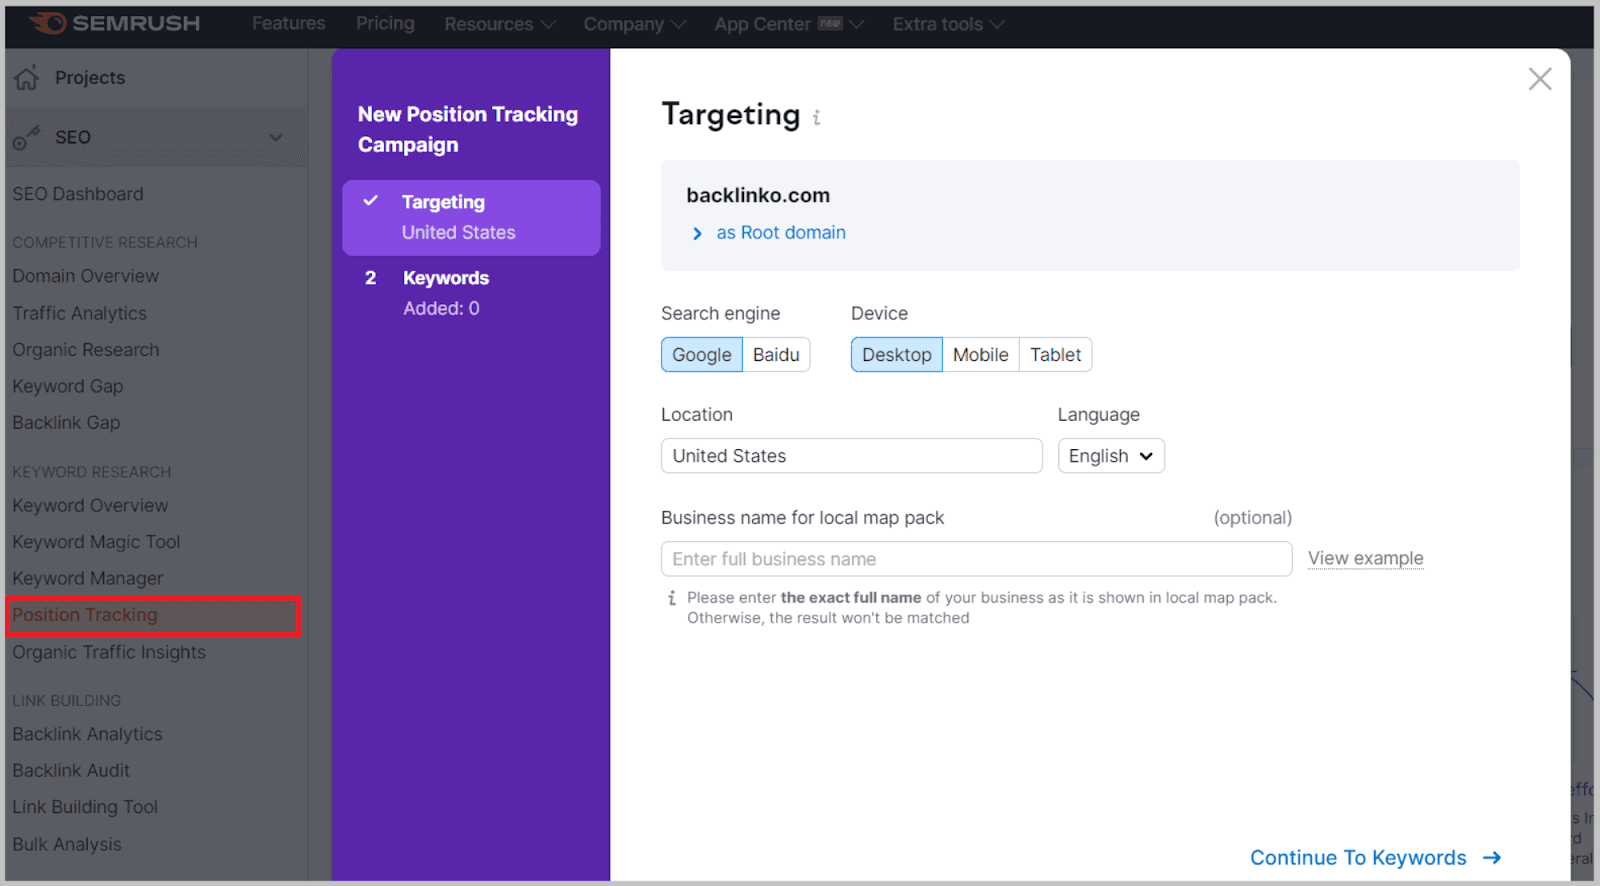
Task: Click the Projects home icon
Action: [27, 78]
